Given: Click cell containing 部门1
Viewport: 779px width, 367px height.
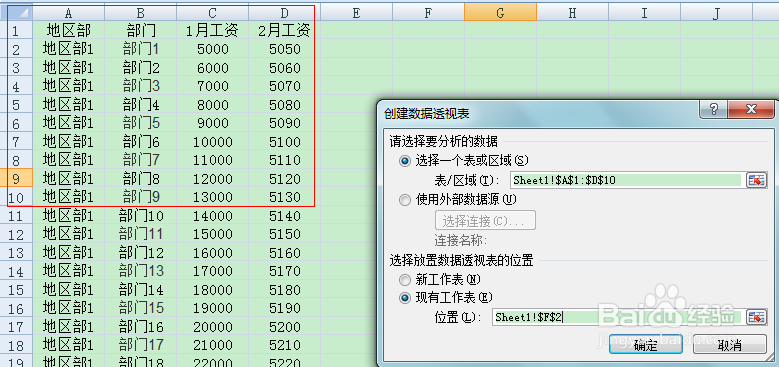Looking at the screenshot, I should click(141, 49).
